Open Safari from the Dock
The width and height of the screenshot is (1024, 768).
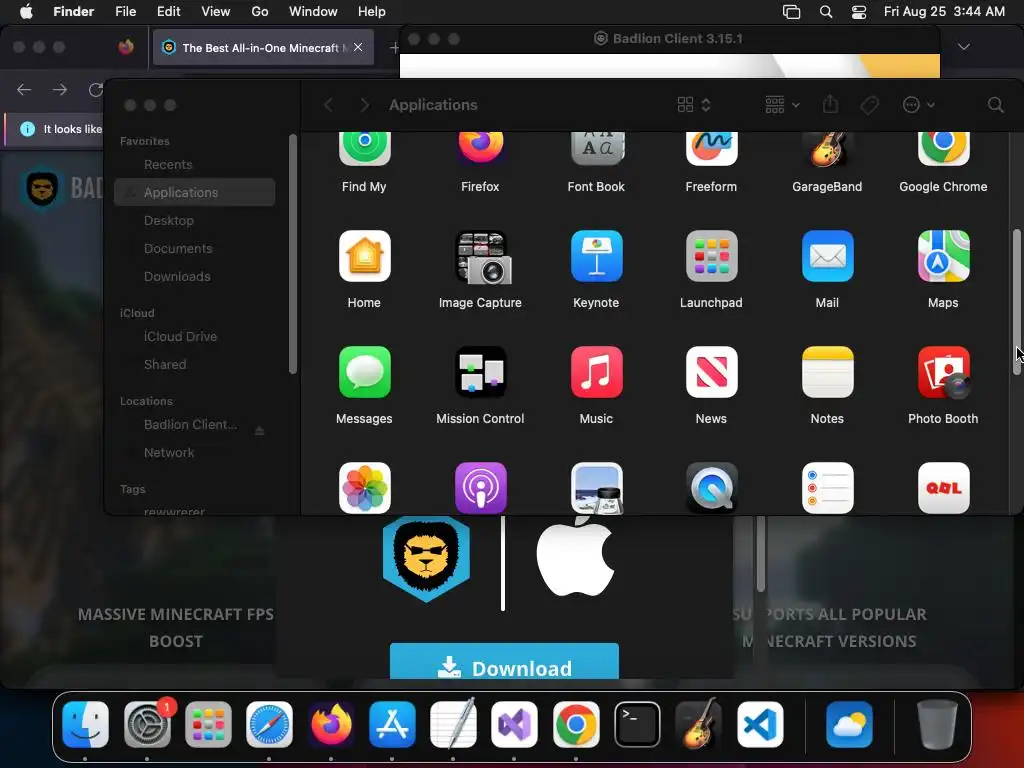point(269,724)
